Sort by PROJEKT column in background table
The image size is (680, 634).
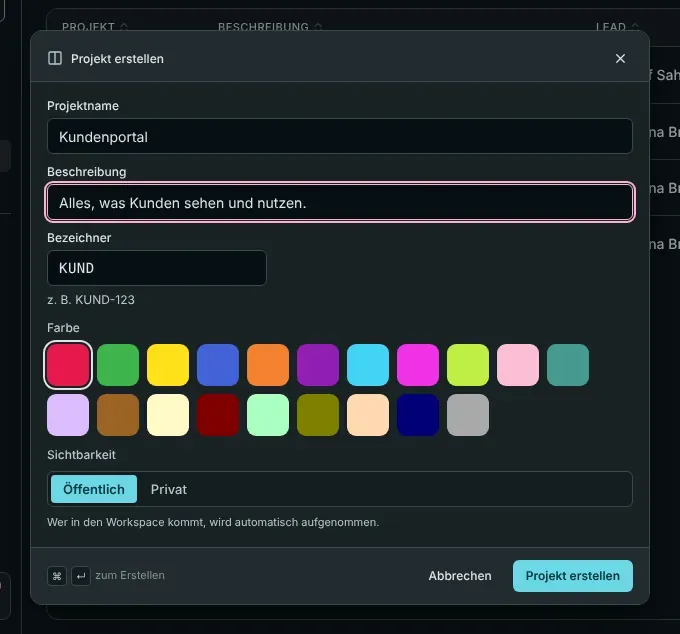pos(95,26)
